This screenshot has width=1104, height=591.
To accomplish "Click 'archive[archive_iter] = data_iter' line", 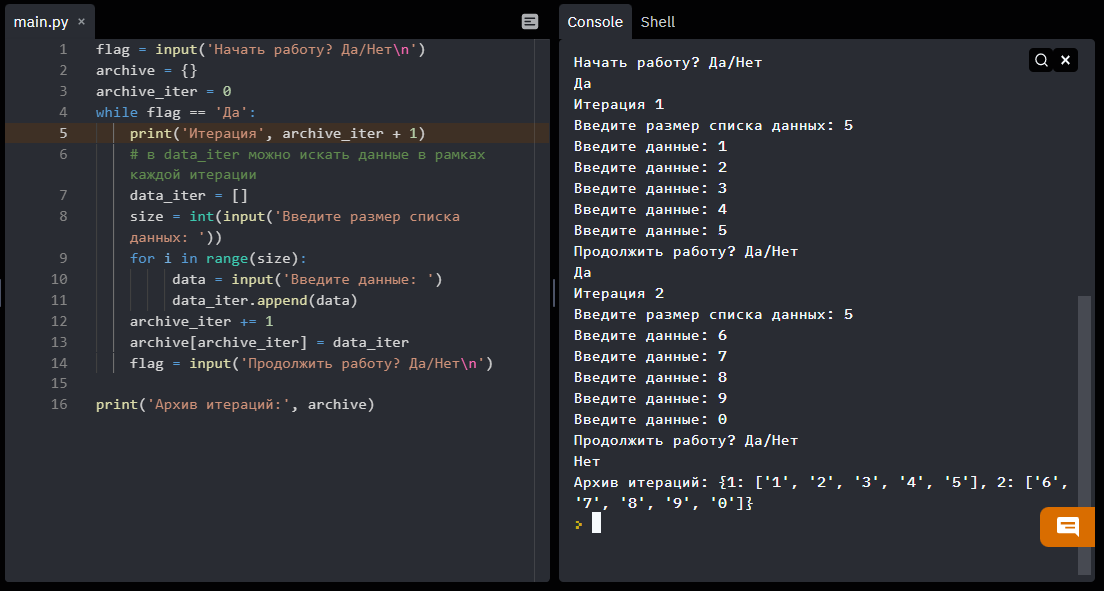I will 269,342.
